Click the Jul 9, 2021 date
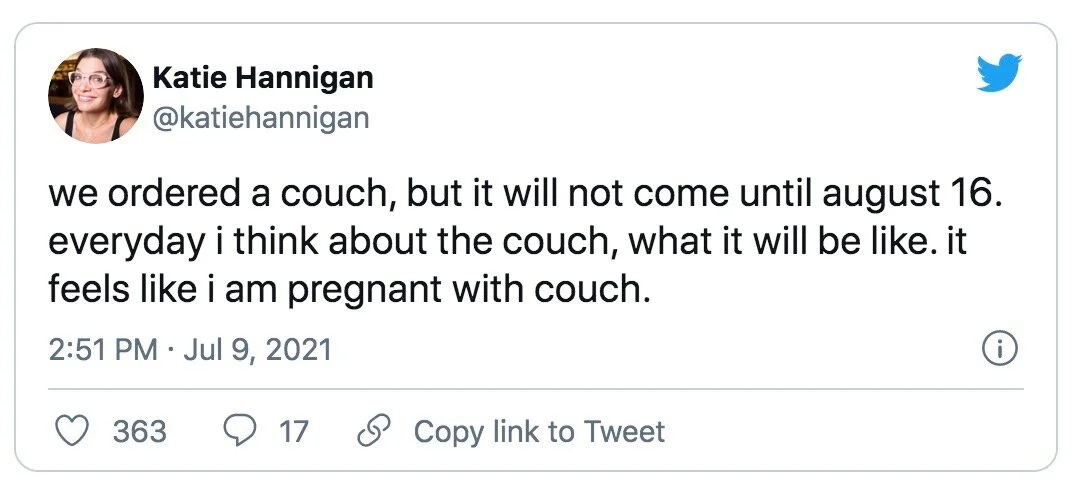This screenshot has height=499, width=1080. pos(258,350)
